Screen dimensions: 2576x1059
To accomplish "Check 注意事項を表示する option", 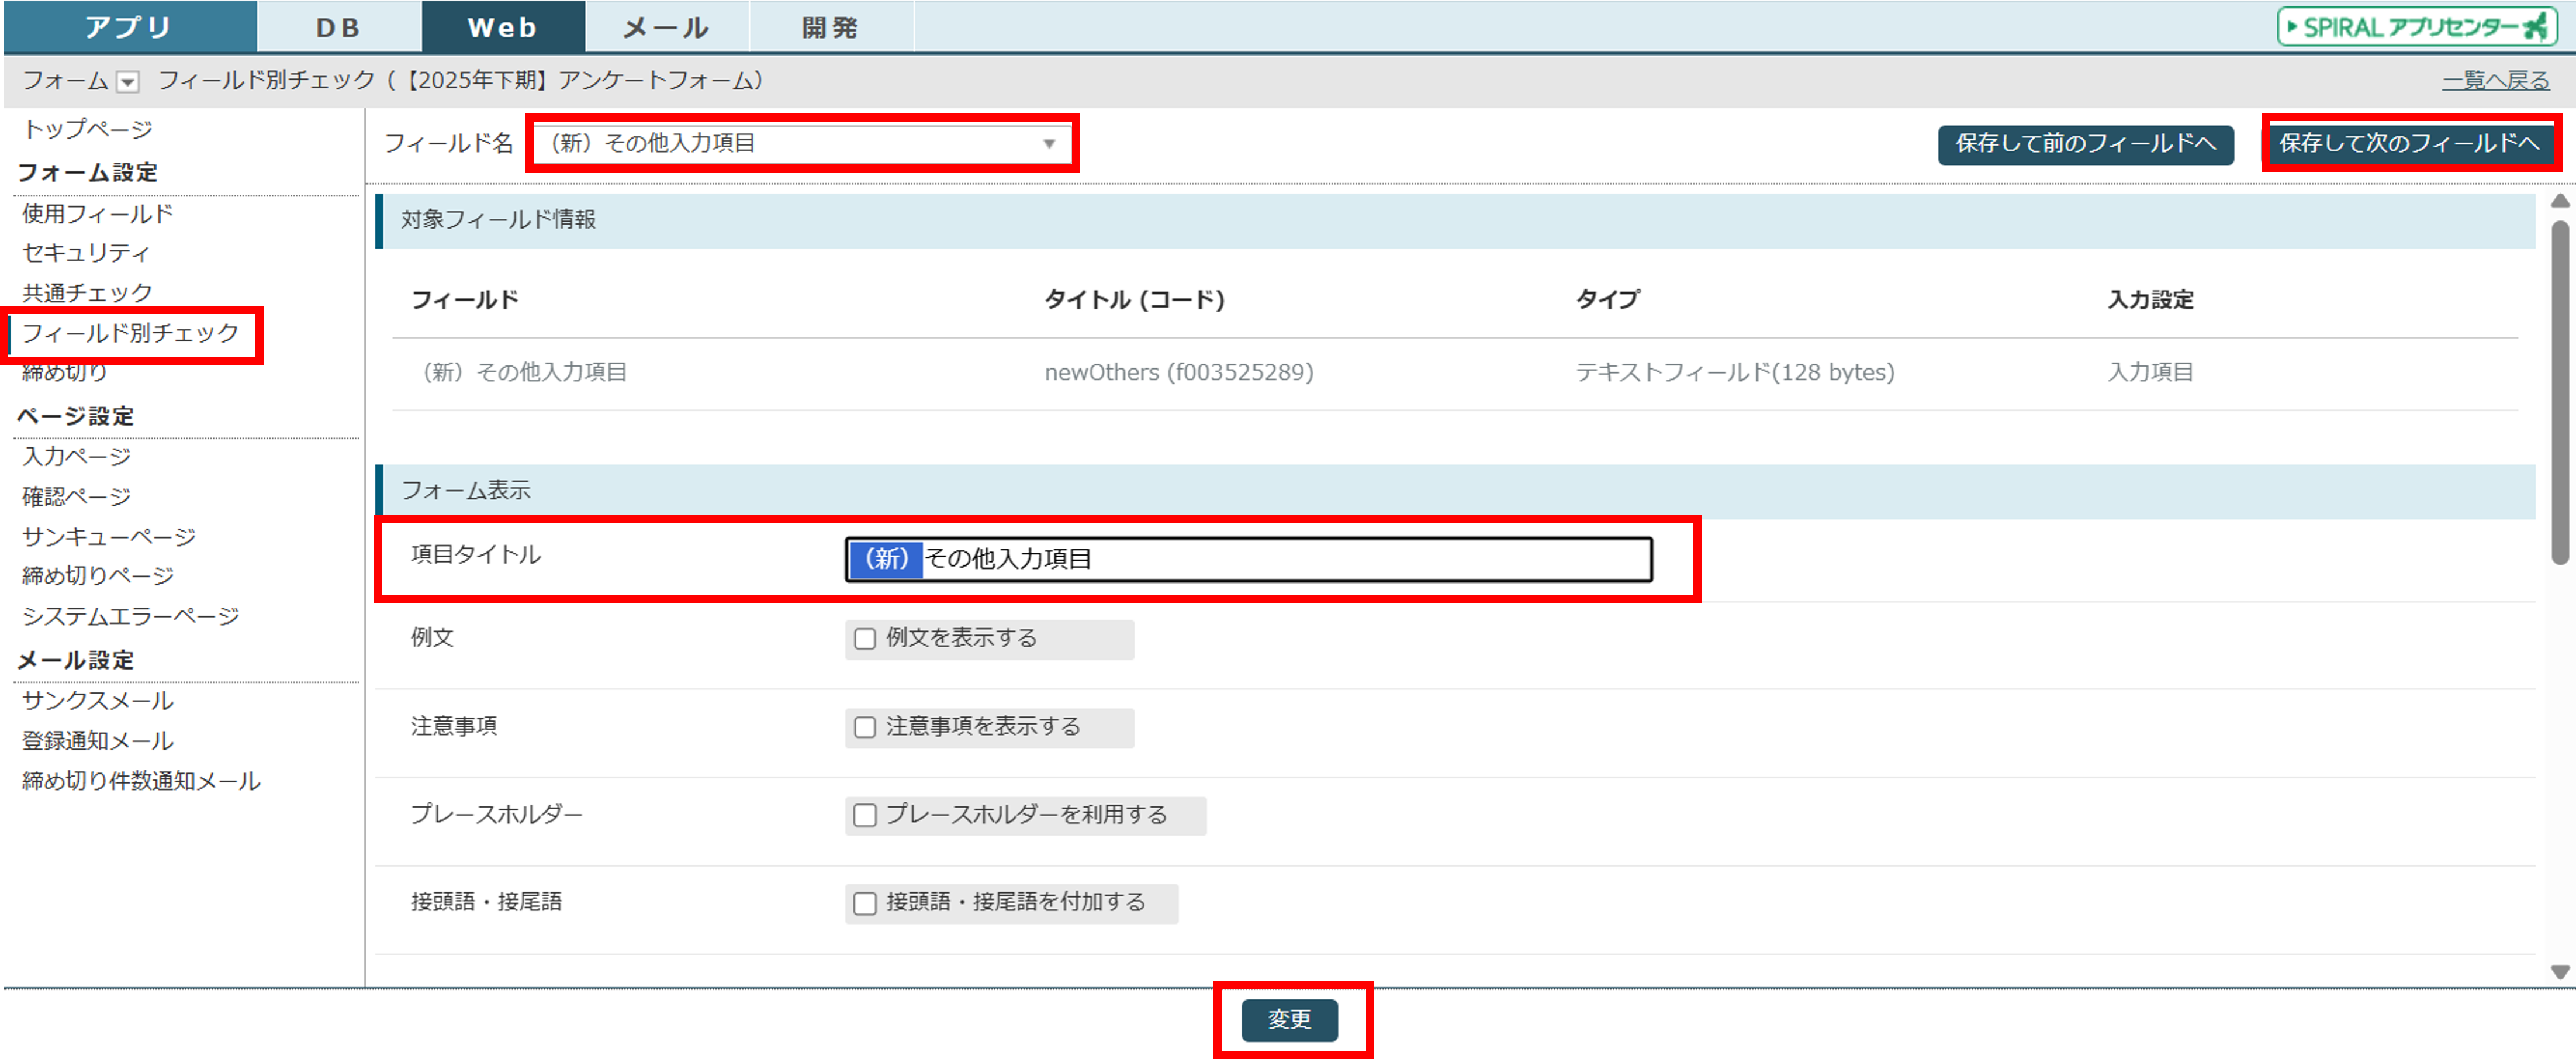I will (x=865, y=727).
